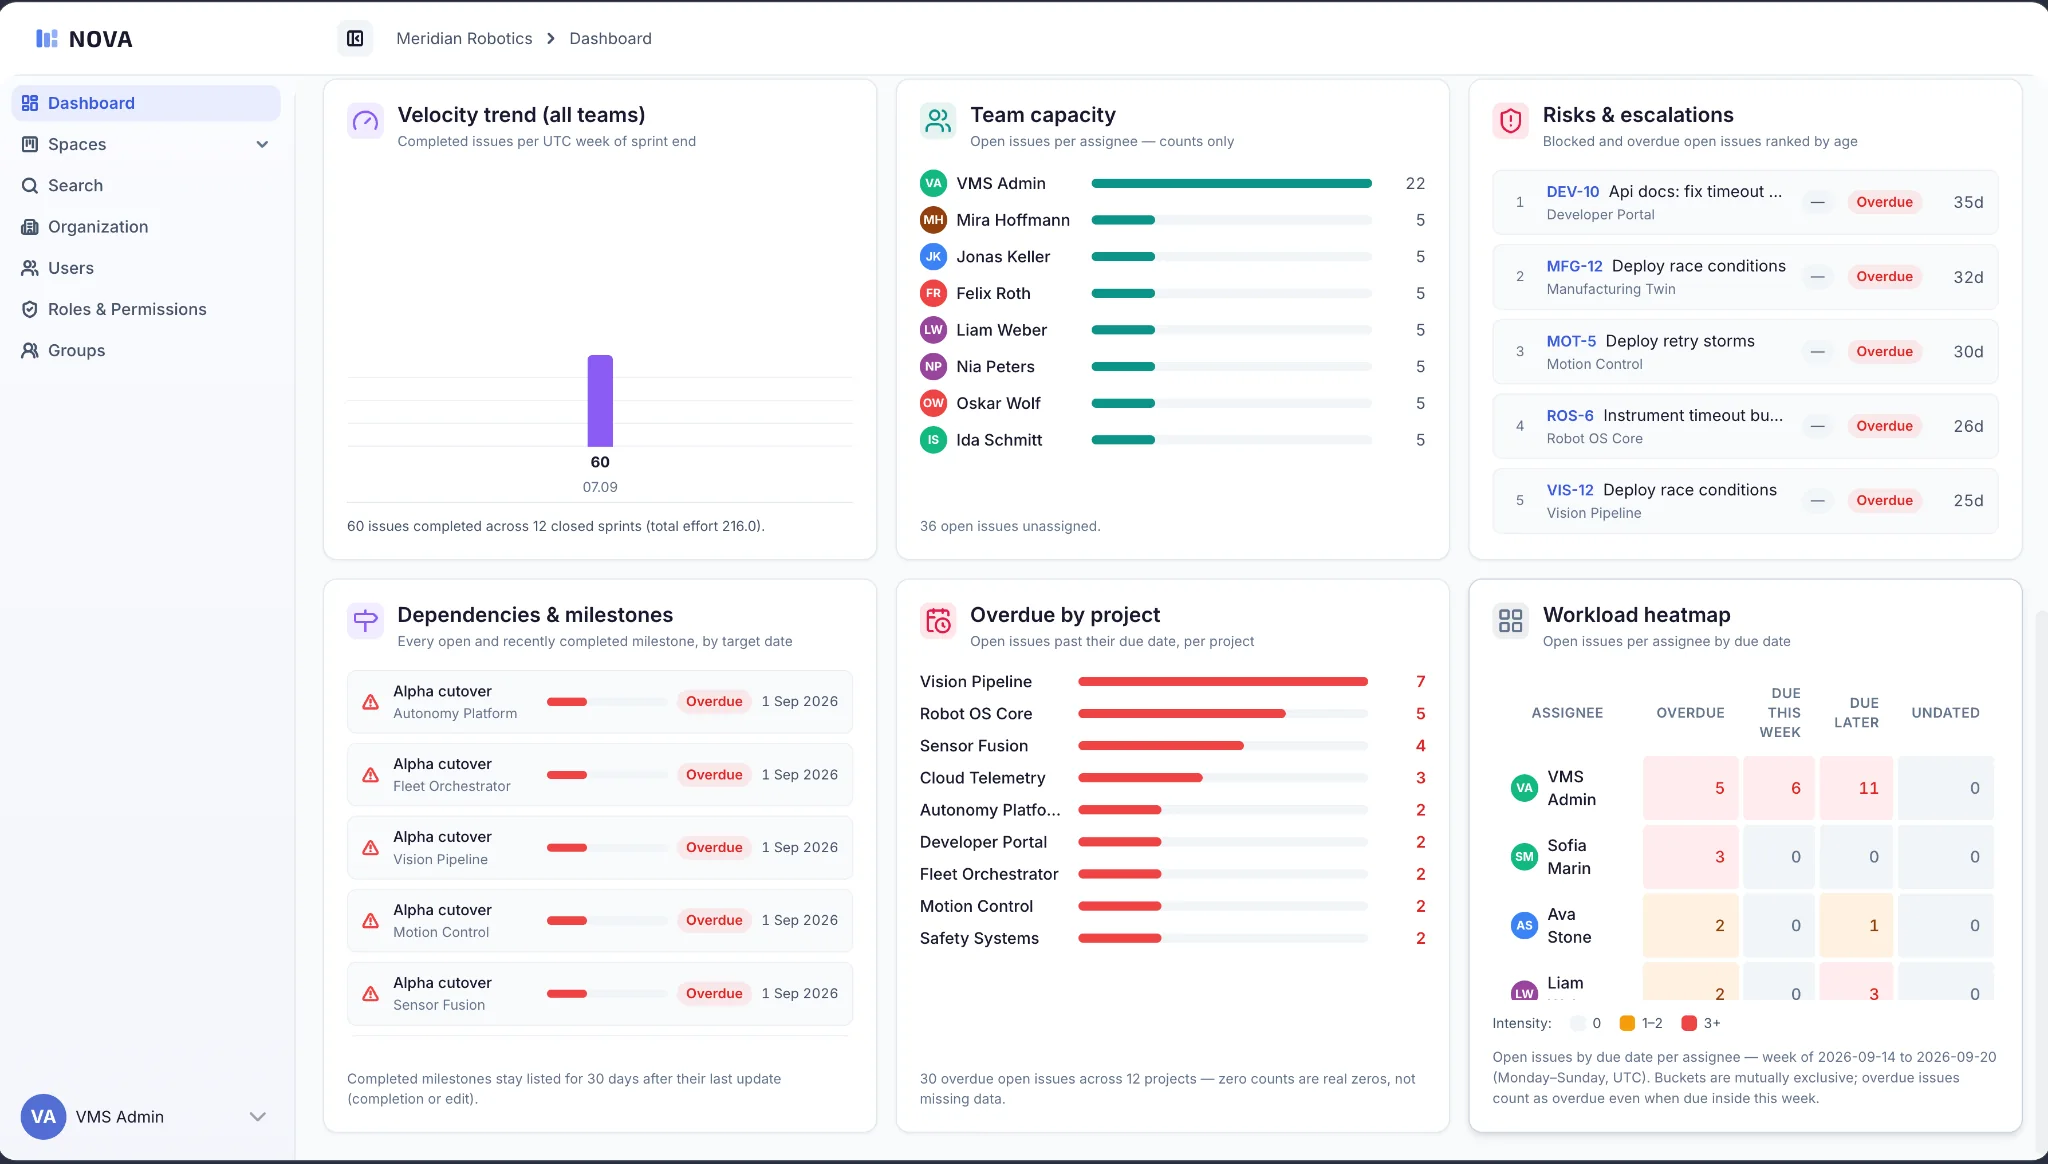2048x1164 pixels.
Task: Open Groups in sidebar
Action: click(x=146, y=350)
